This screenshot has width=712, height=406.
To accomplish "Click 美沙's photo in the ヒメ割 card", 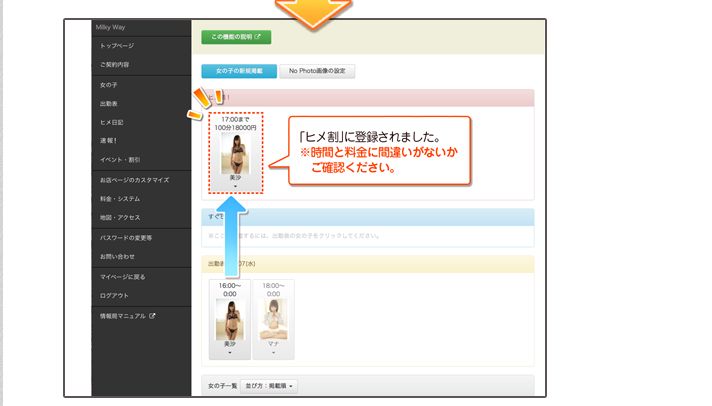I will (x=235, y=154).
